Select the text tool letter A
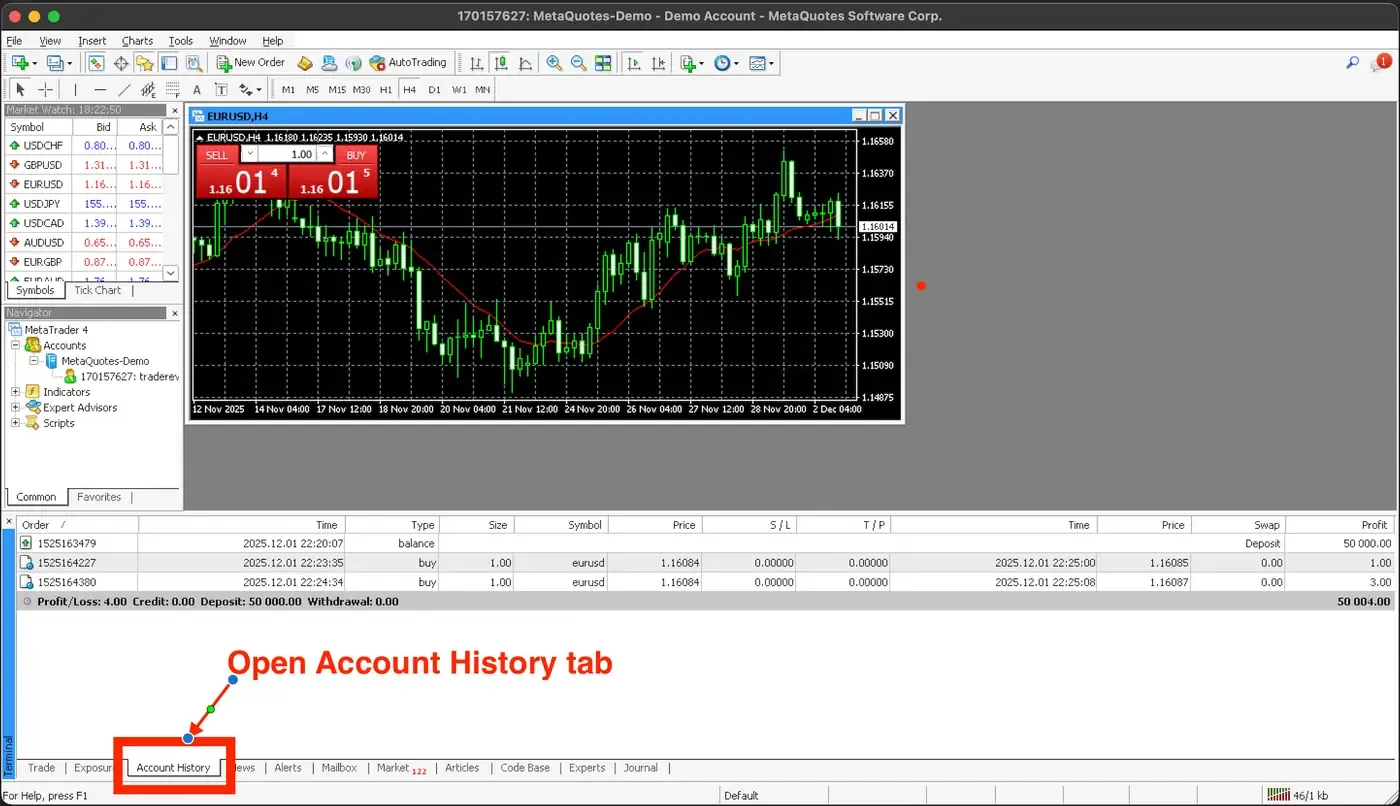This screenshot has width=1400, height=806. click(x=197, y=90)
